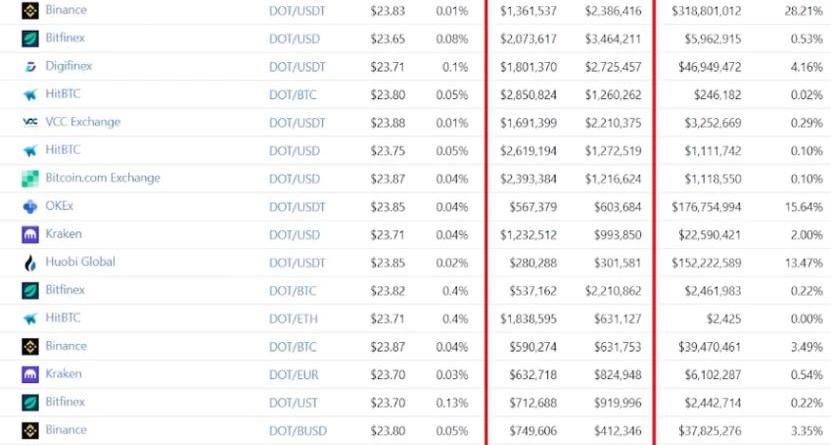Click the Bitcoin.com Exchange logo icon

coord(29,178)
